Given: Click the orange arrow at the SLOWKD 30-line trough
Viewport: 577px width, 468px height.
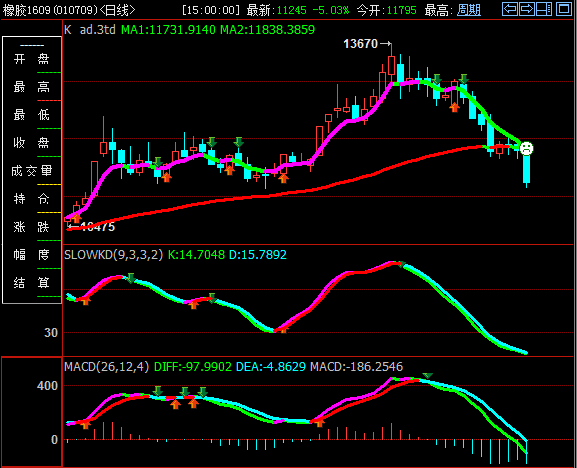Looking at the screenshot, I should [283, 330].
